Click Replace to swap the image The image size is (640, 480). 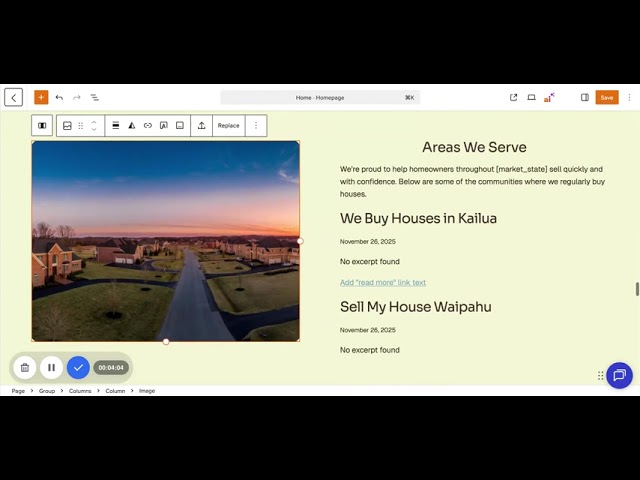pyautogui.click(x=229, y=126)
